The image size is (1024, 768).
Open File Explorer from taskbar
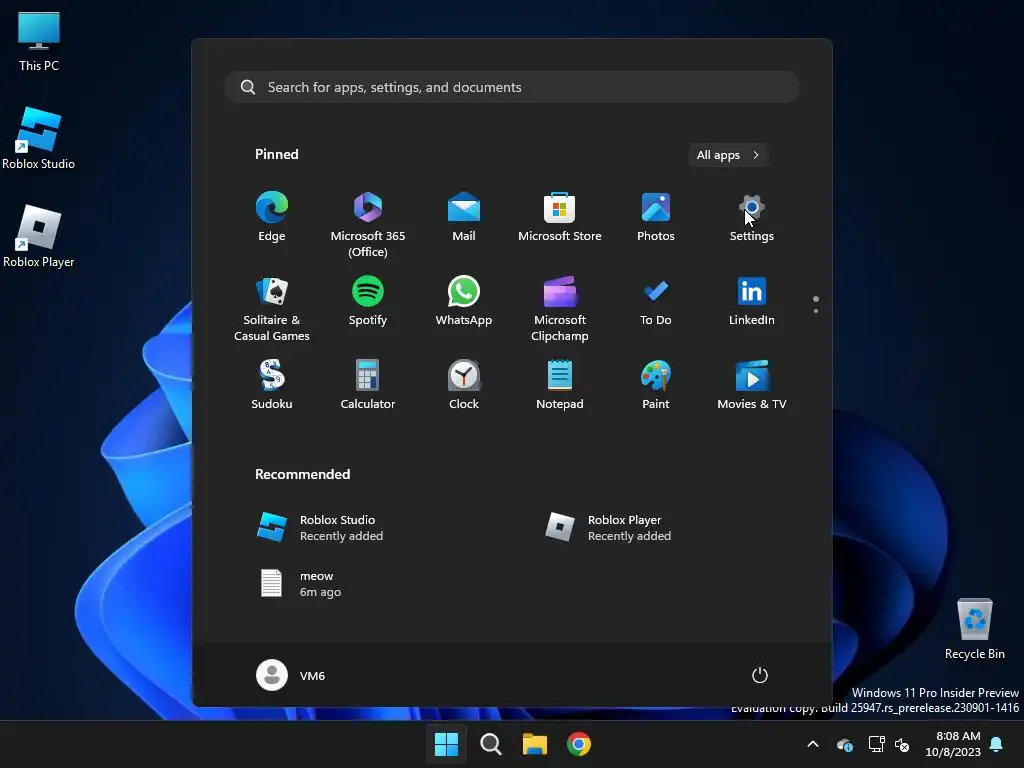535,744
